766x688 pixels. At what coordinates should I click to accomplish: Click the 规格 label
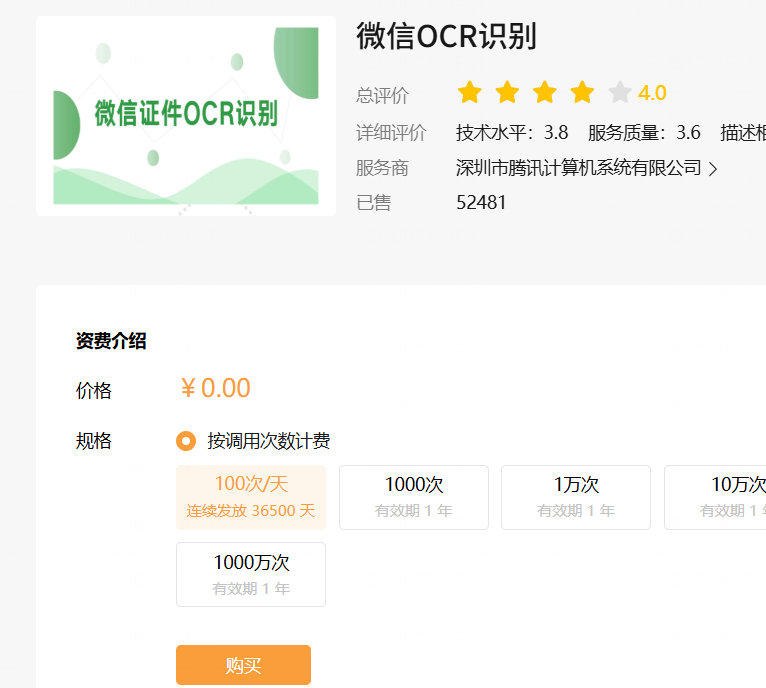93,441
